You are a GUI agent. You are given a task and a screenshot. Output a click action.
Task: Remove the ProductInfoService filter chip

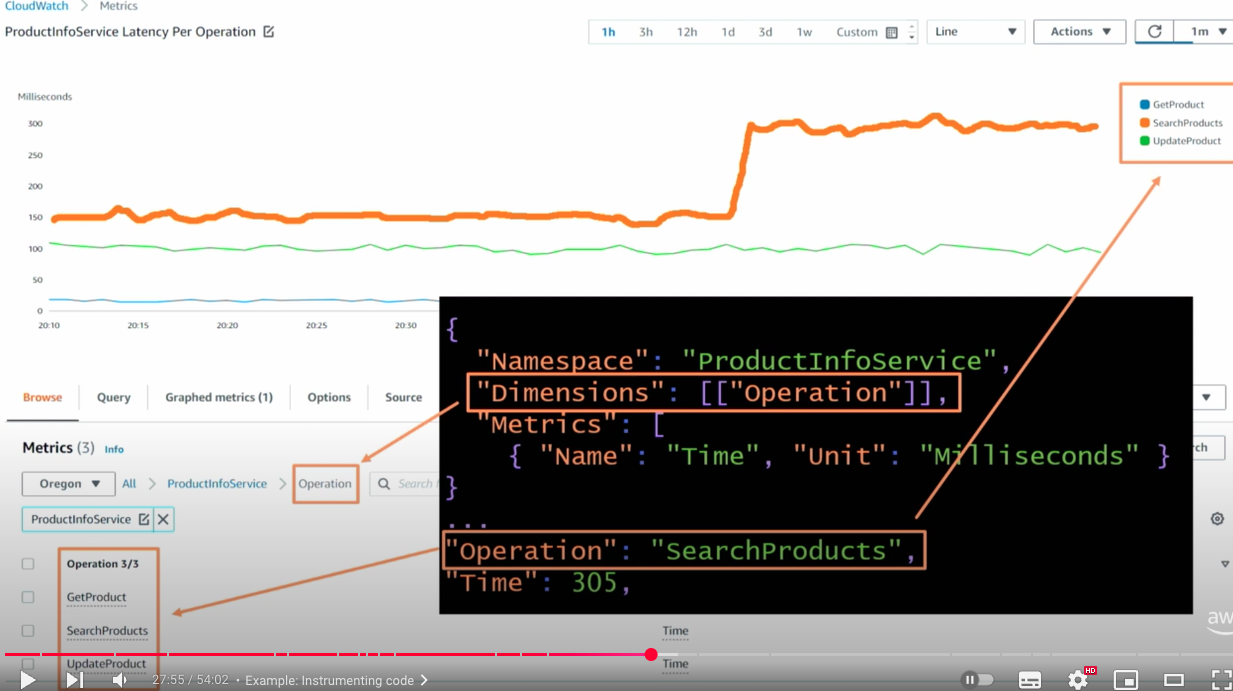click(x=163, y=520)
